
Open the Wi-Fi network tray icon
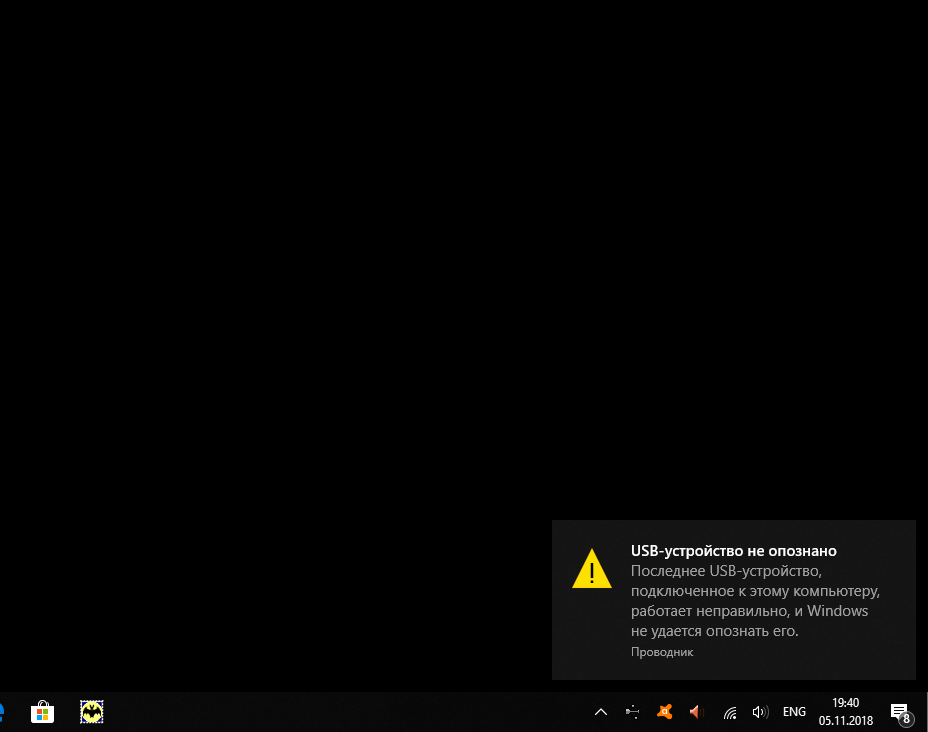tap(730, 712)
